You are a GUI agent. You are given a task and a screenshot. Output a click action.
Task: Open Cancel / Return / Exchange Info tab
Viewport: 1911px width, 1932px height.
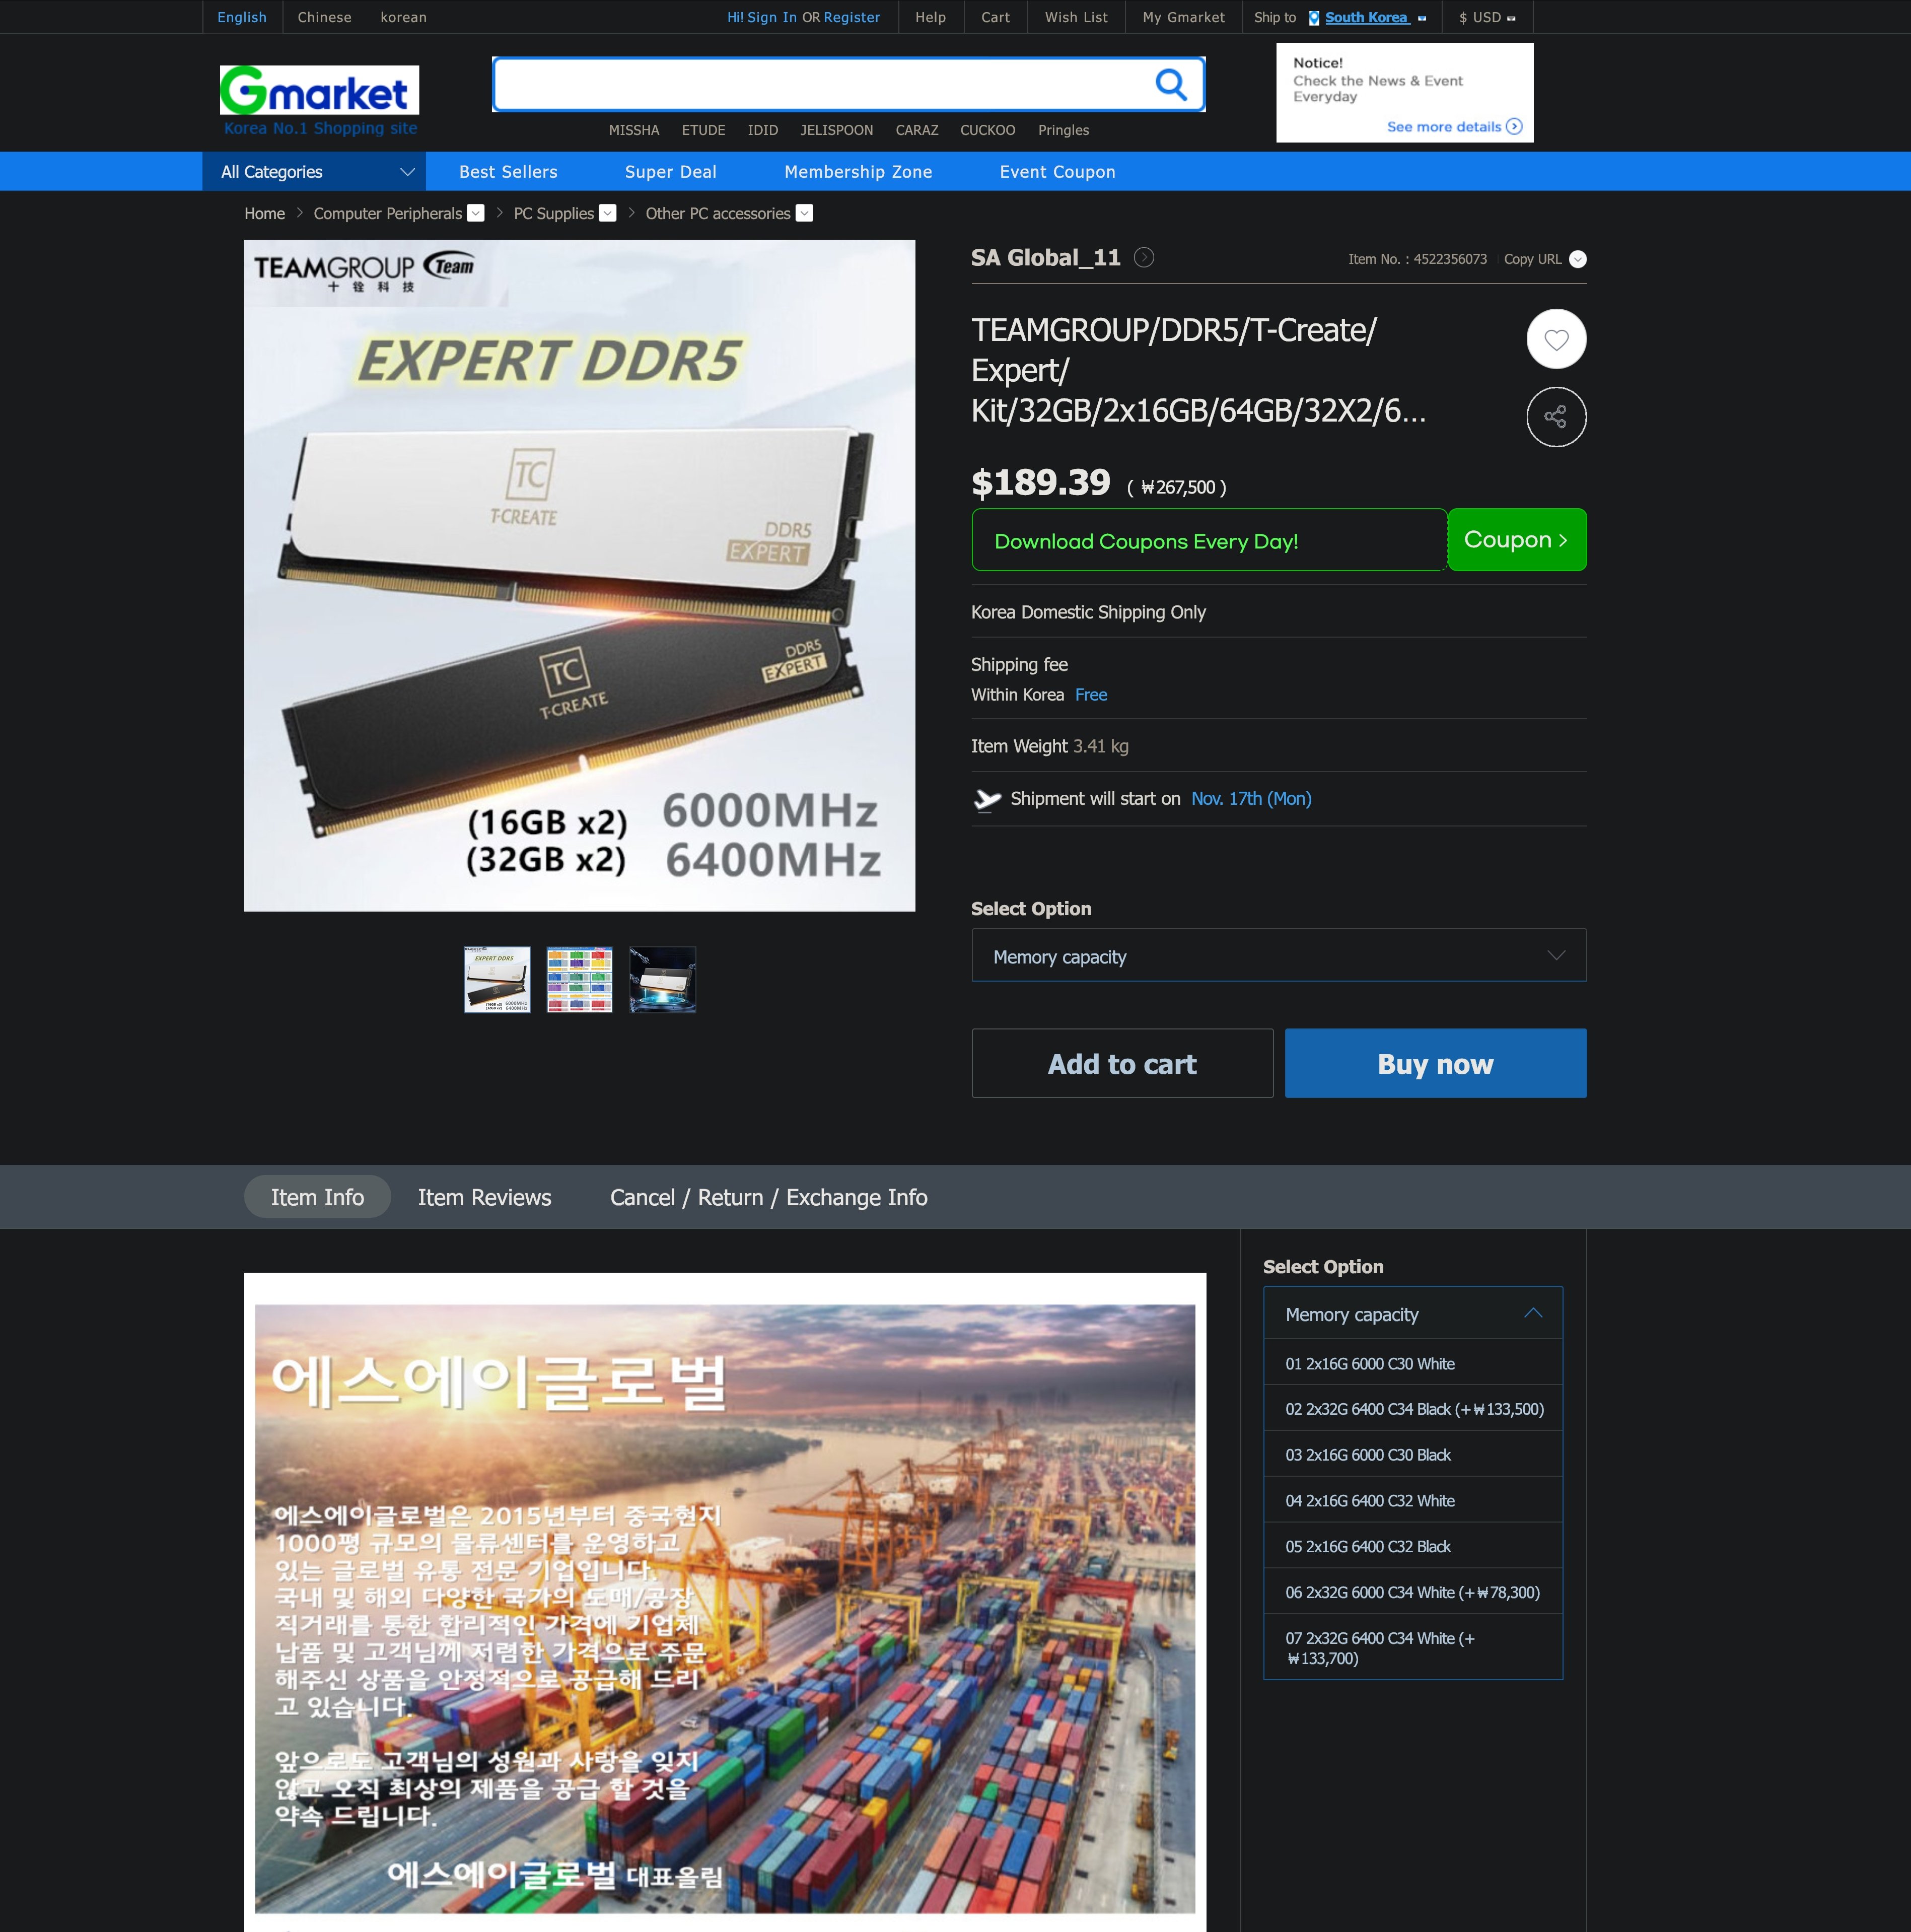[768, 1197]
